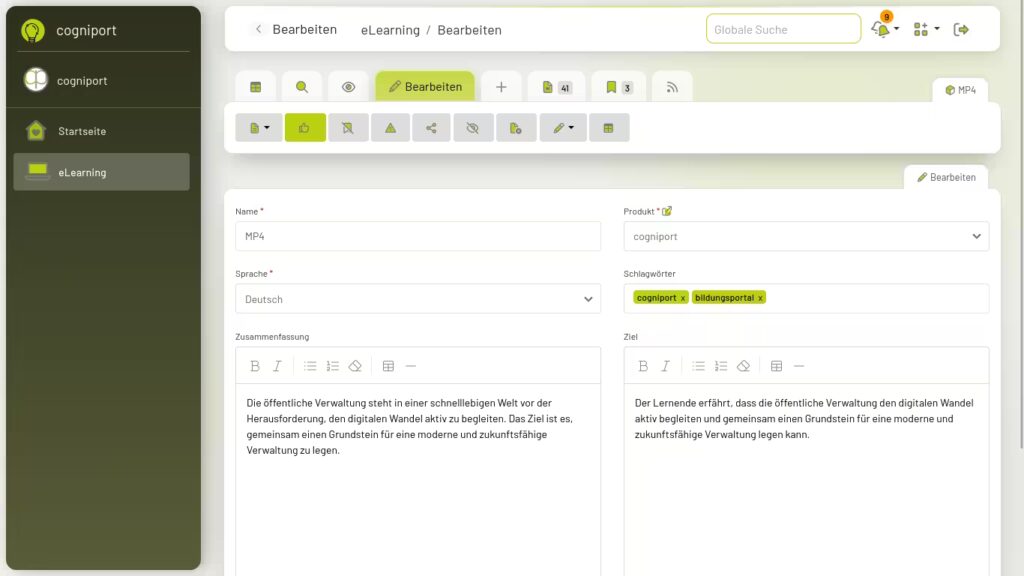Screen dimensions: 1024x576
Task: Click the share icon button
Action: click(x=431, y=128)
